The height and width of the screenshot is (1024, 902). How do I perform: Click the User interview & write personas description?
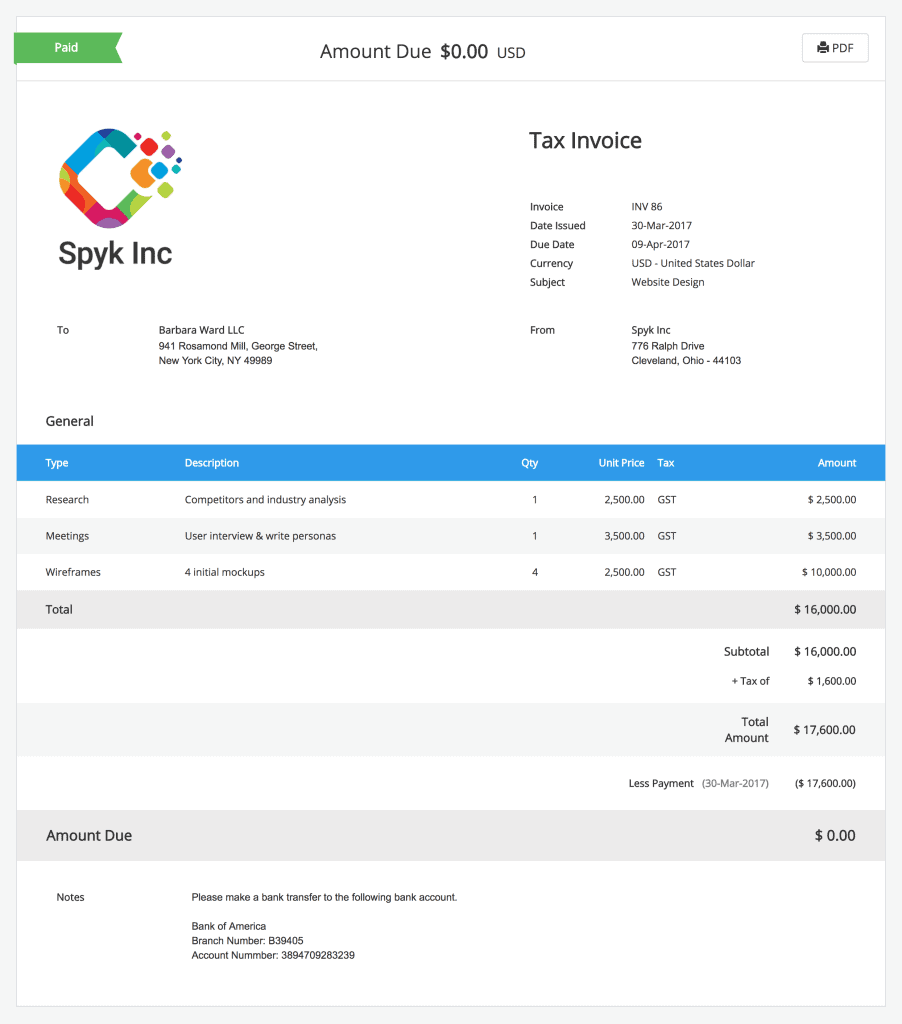coord(260,536)
